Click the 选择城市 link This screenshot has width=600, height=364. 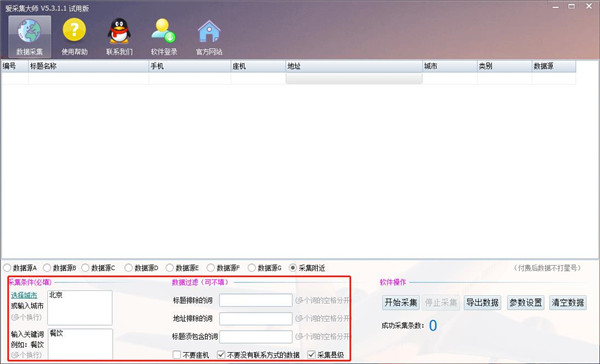tap(24, 295)
